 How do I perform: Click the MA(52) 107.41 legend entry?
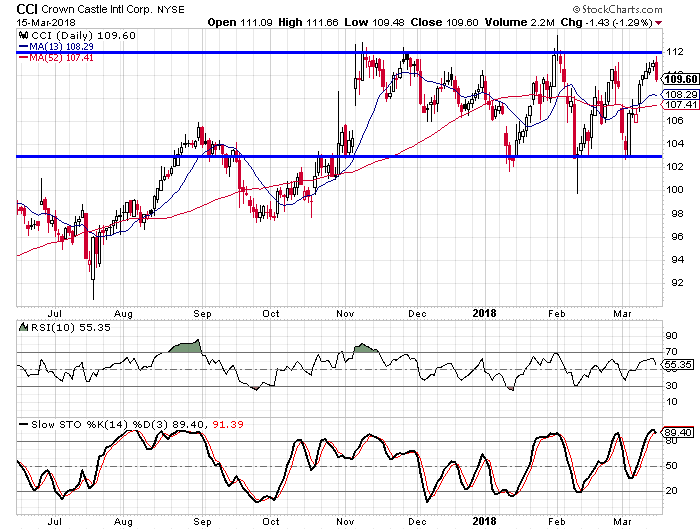pyautogui.click(x=56, y=58)
